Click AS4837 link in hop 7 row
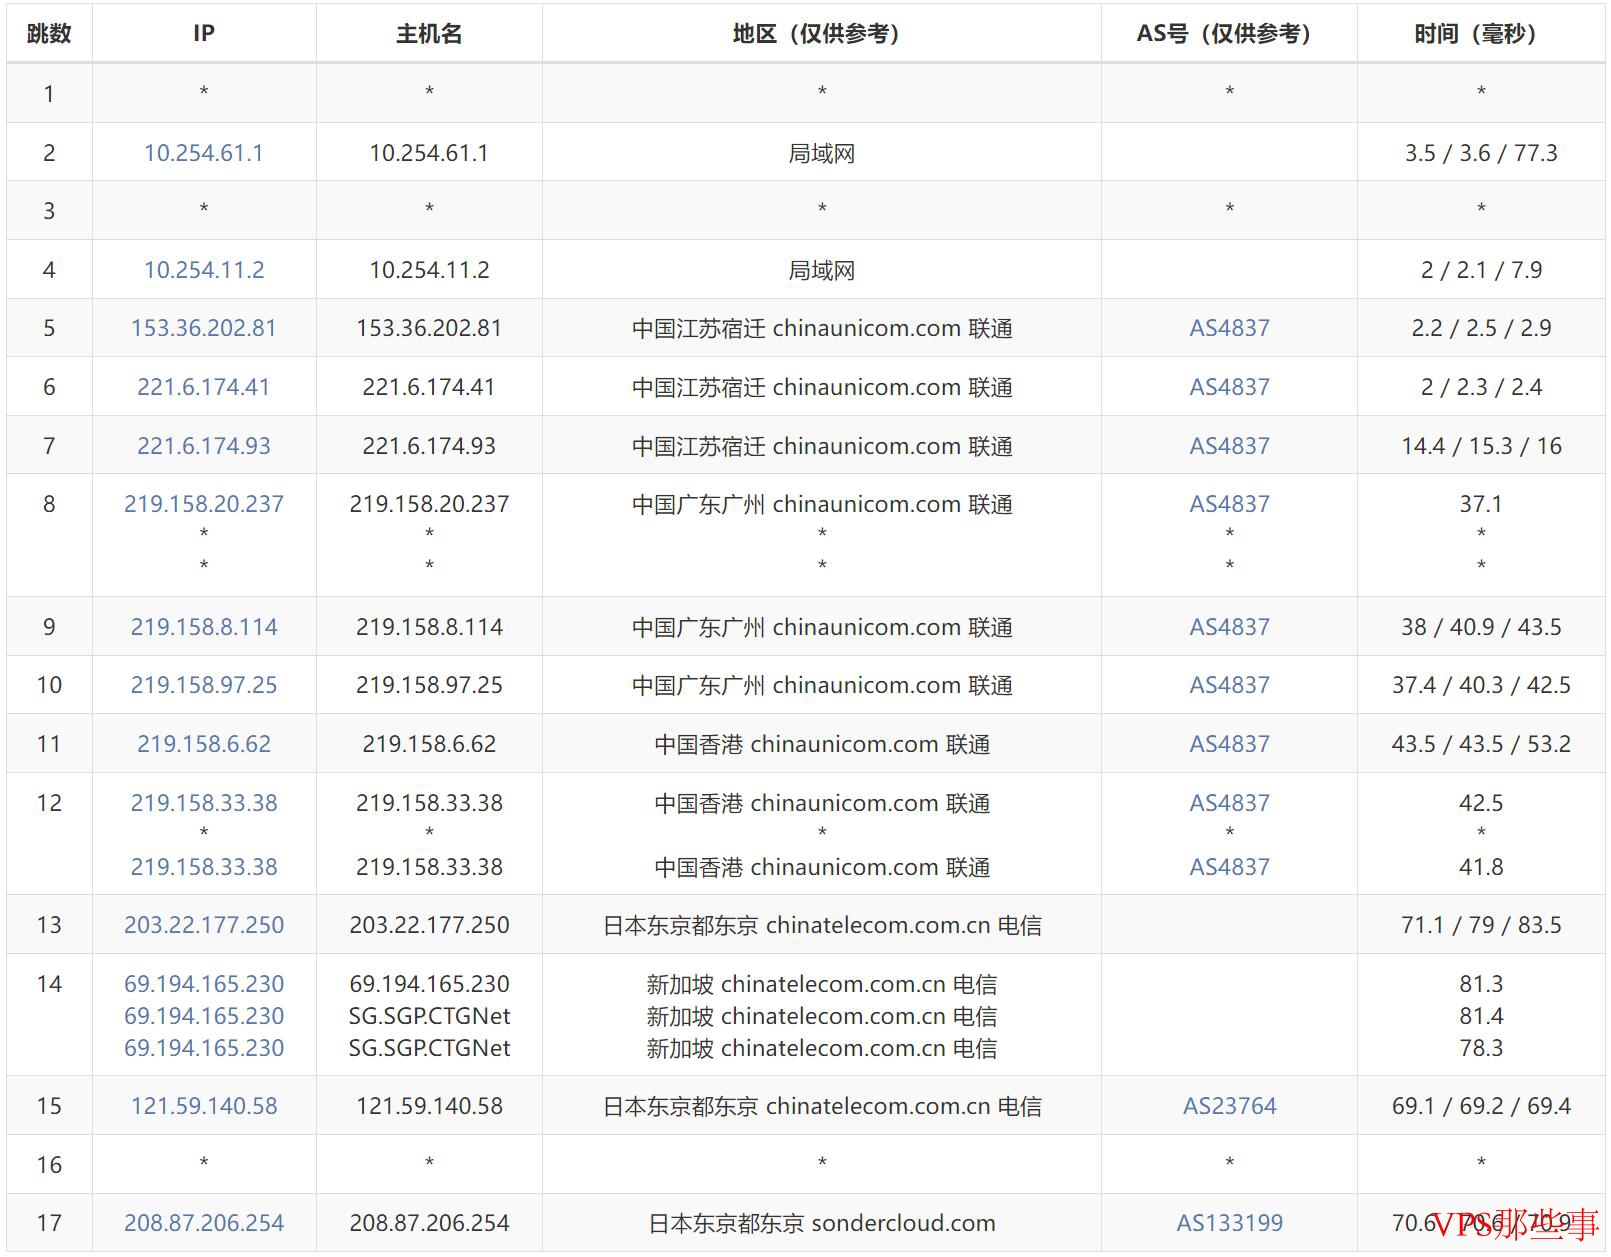 click(x=1229, y=446)
